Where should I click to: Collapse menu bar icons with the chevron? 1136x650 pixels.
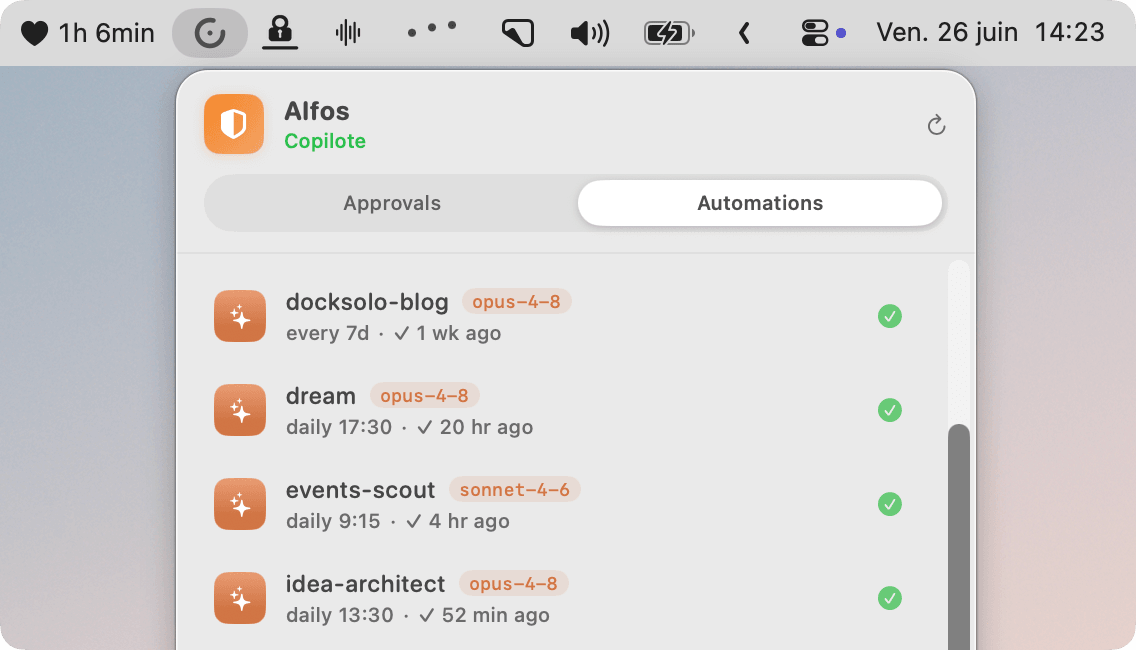pos(743,33)
